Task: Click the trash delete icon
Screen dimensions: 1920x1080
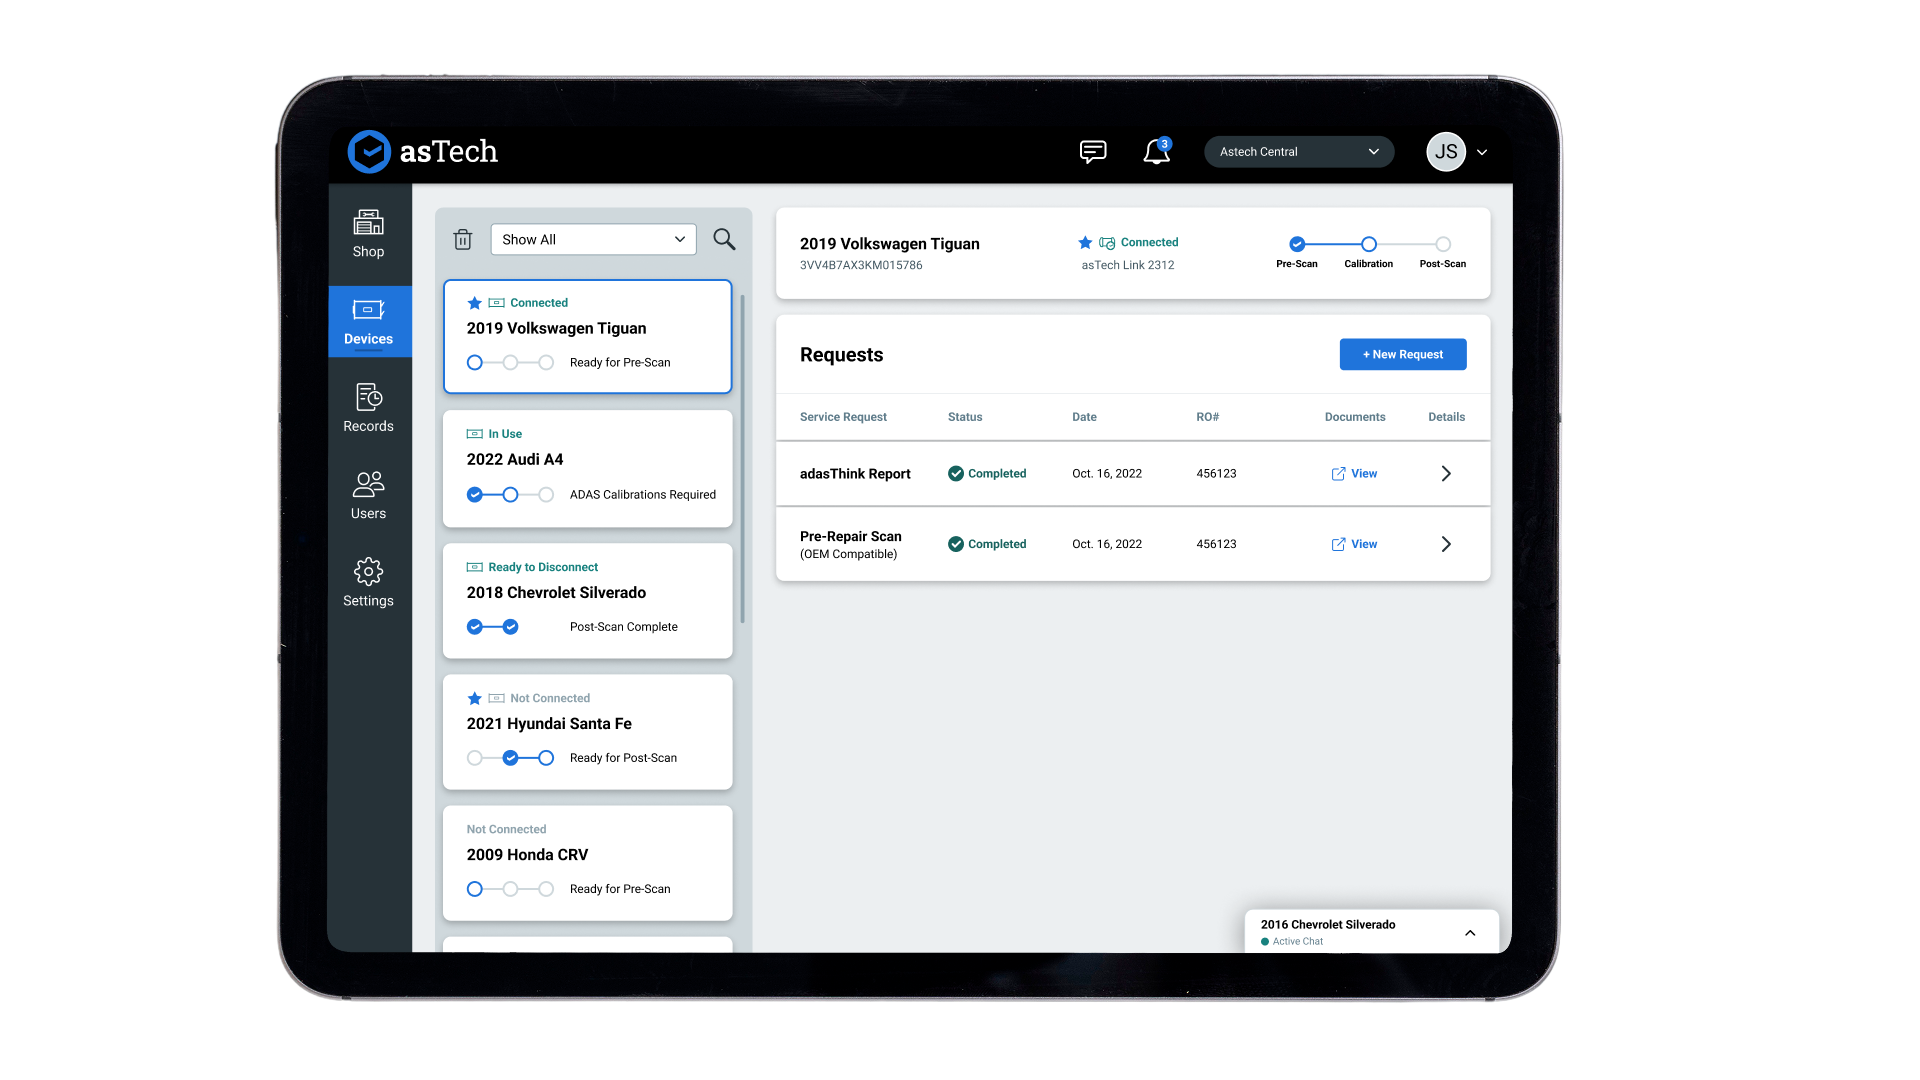Action: coord(462,240)
